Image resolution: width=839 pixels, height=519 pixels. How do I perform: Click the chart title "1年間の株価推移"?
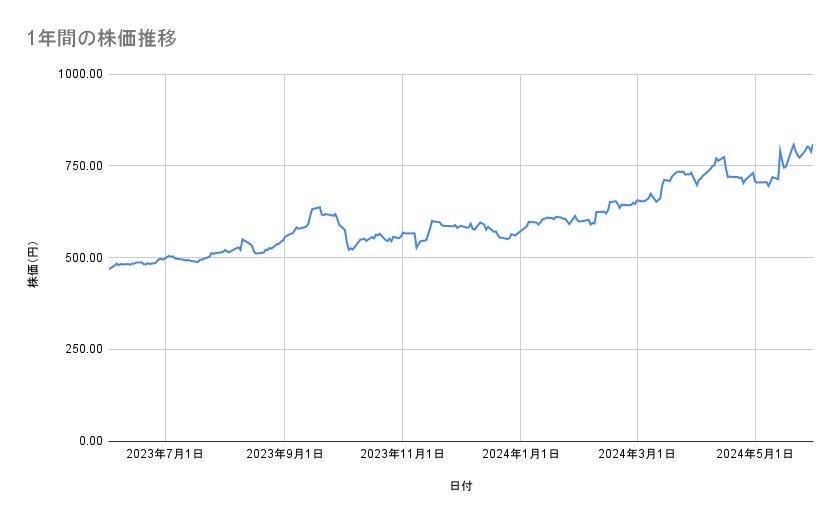coord(103,38)
